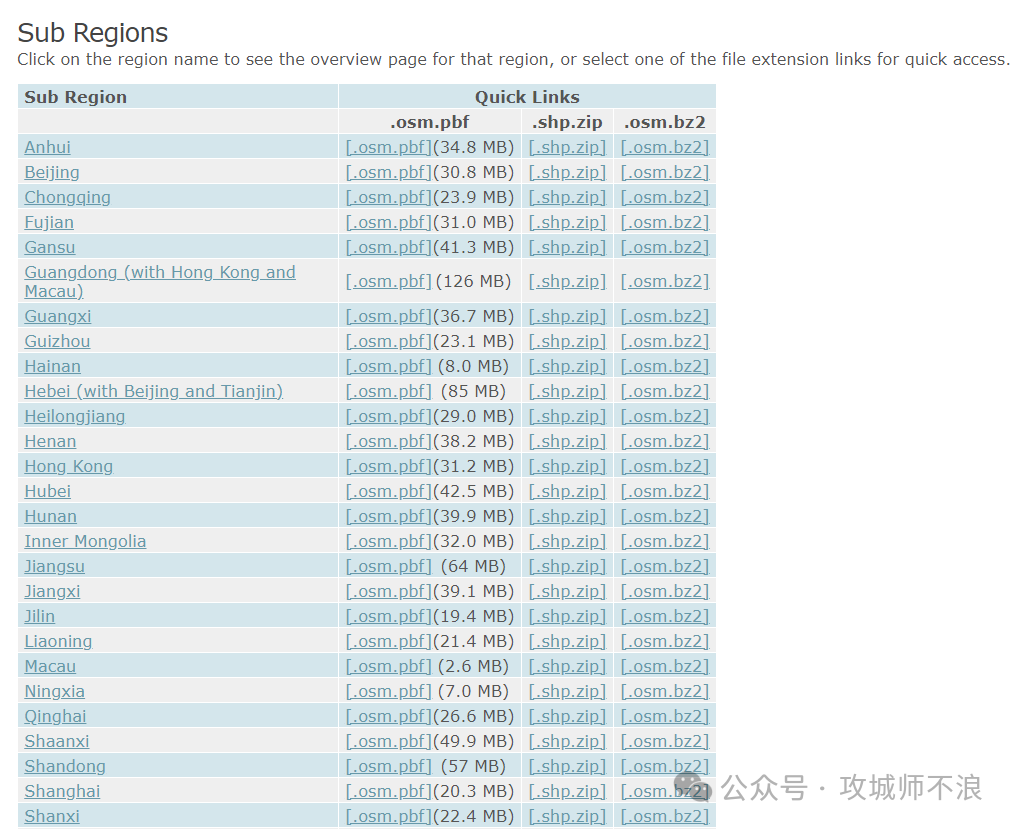This screenshot has height=829, width=1015.
Task: Download Jiangsu 64 MB .osm.pbf
Action: pyautogui.click(x=388, y=567)
